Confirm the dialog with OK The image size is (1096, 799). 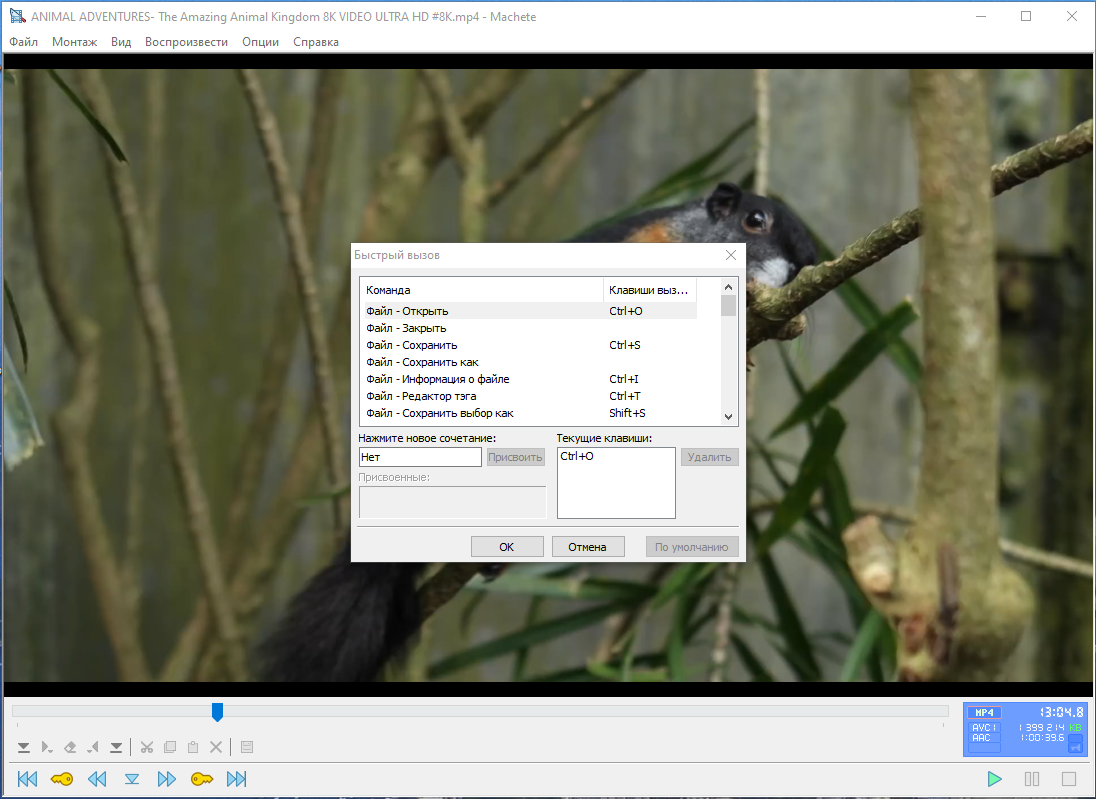coord(507,547)
